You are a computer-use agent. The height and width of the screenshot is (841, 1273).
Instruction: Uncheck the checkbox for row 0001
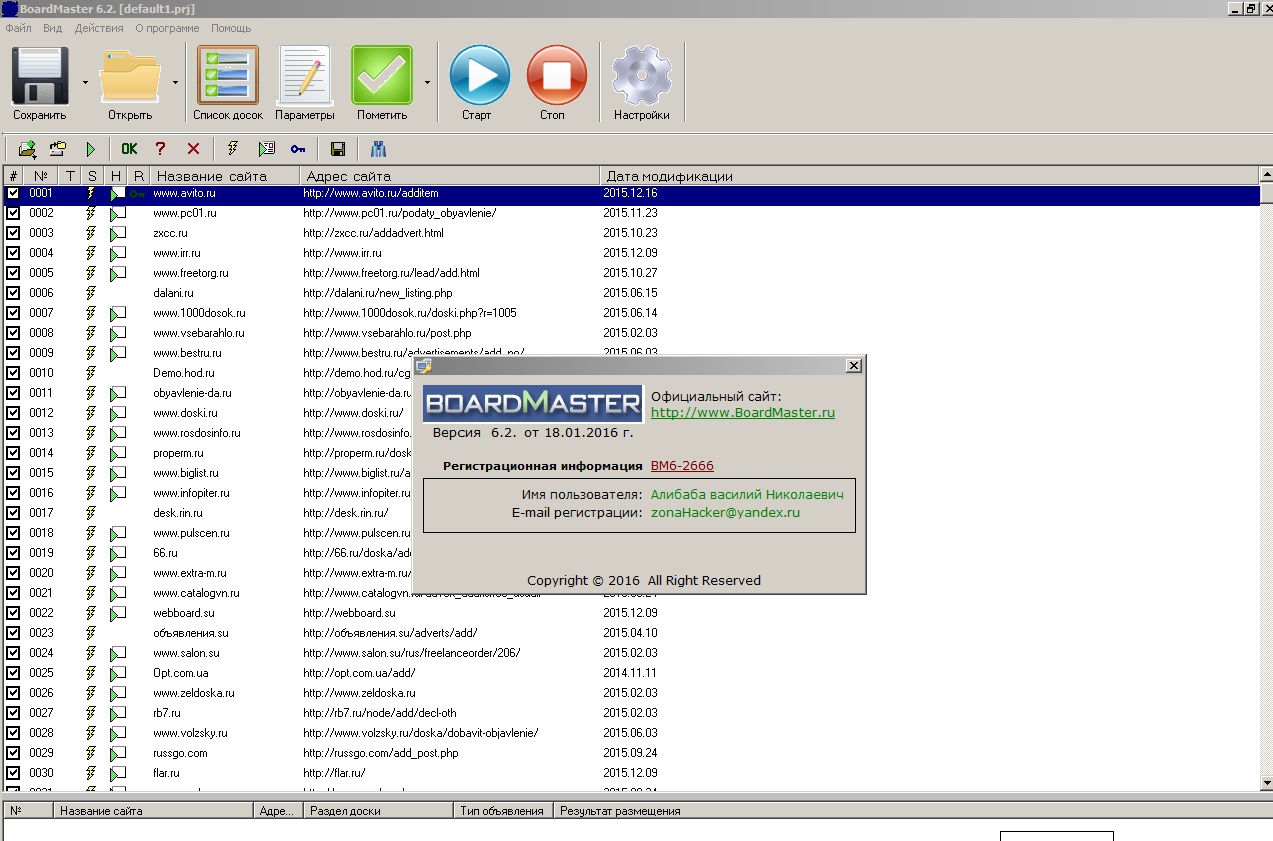(13, 193)
